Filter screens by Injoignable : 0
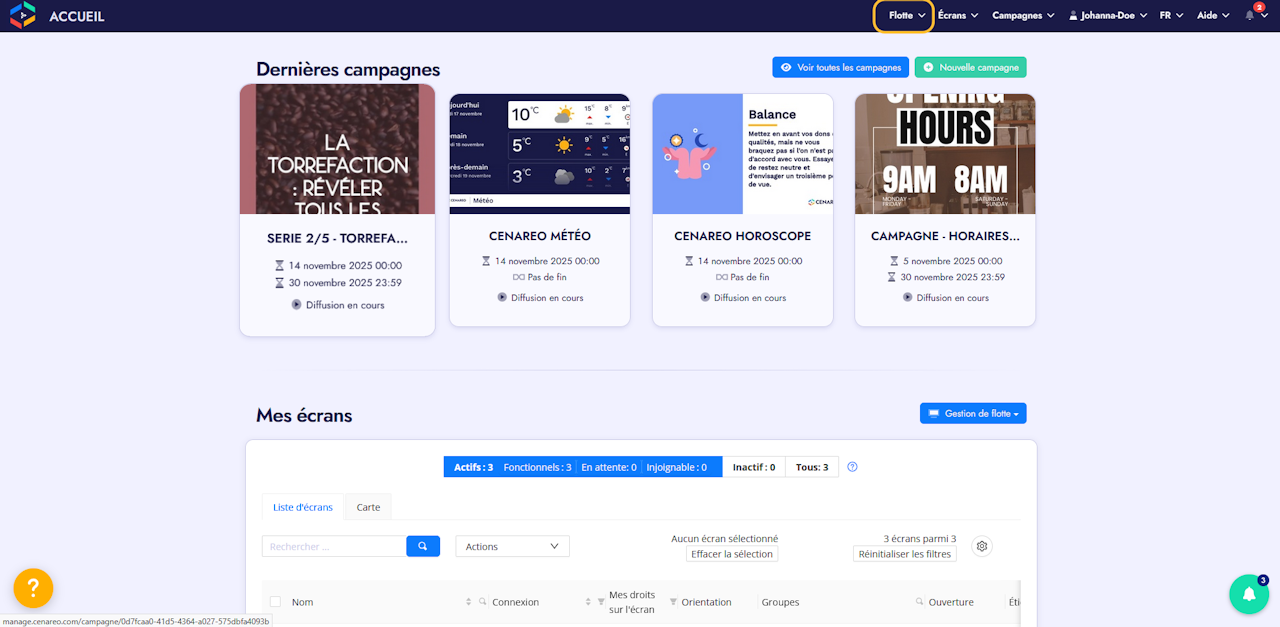Screen dimensions: 1280x627 (676, 467)
